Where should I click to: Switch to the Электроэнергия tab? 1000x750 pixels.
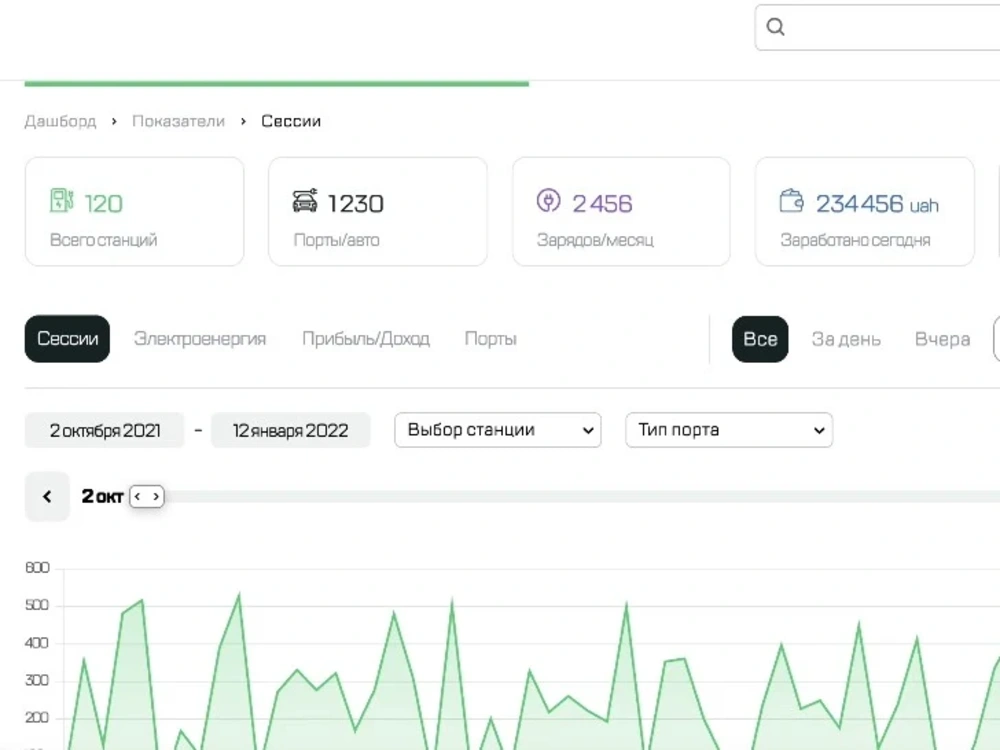click(199, 339)
